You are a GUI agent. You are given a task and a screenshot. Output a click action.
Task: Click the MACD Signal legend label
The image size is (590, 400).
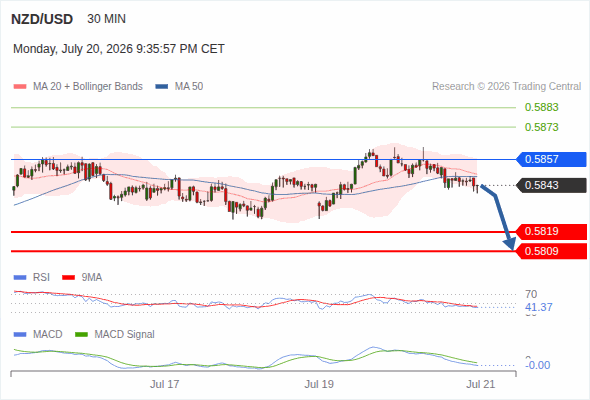coord(125,335)
